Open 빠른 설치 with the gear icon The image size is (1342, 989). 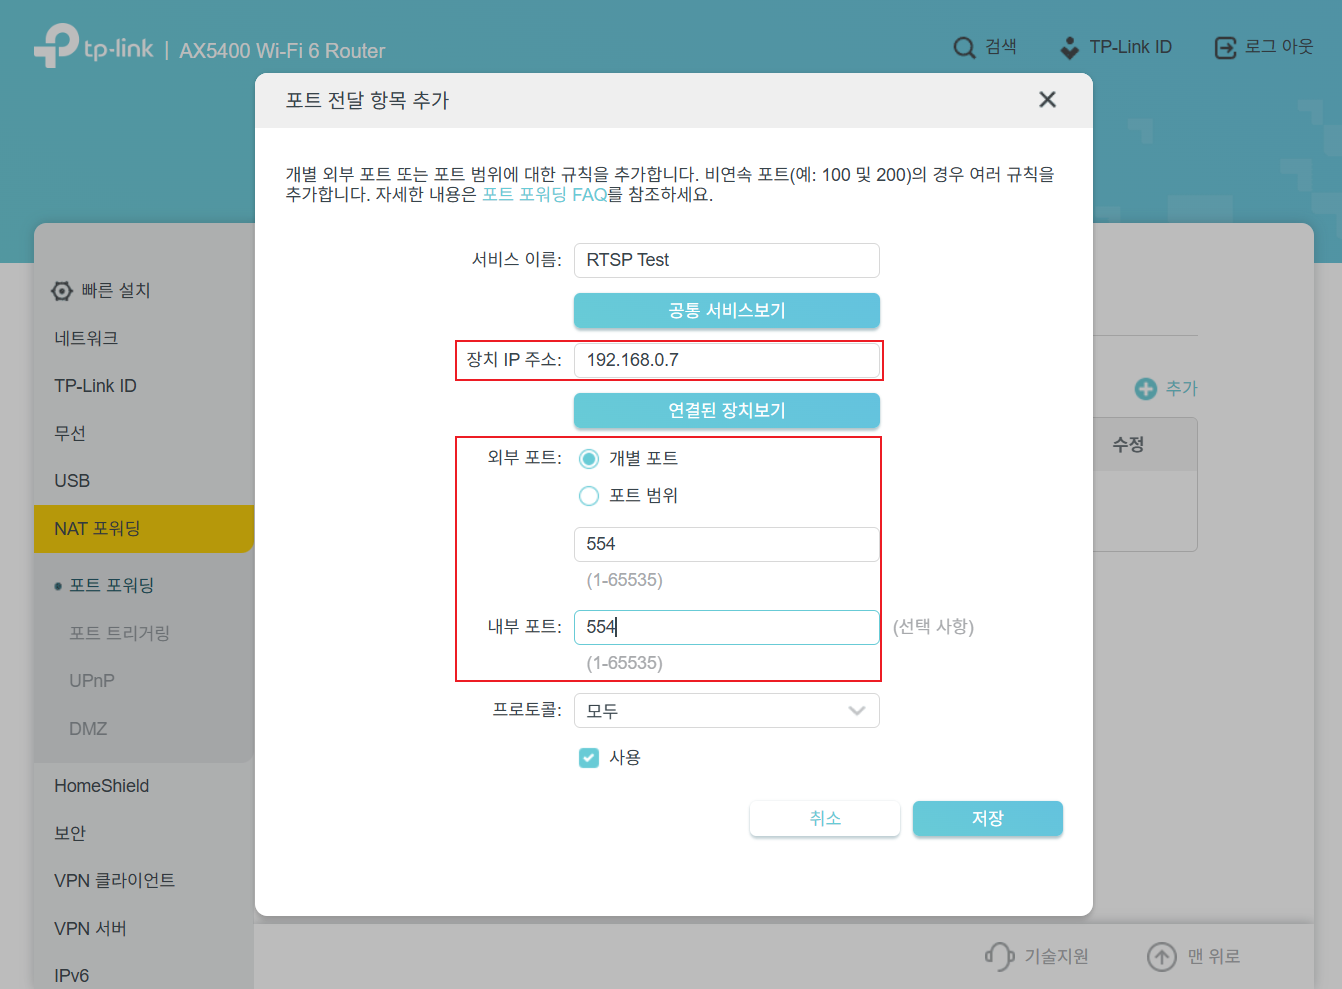pyautogui.click(x=62, y=291)
